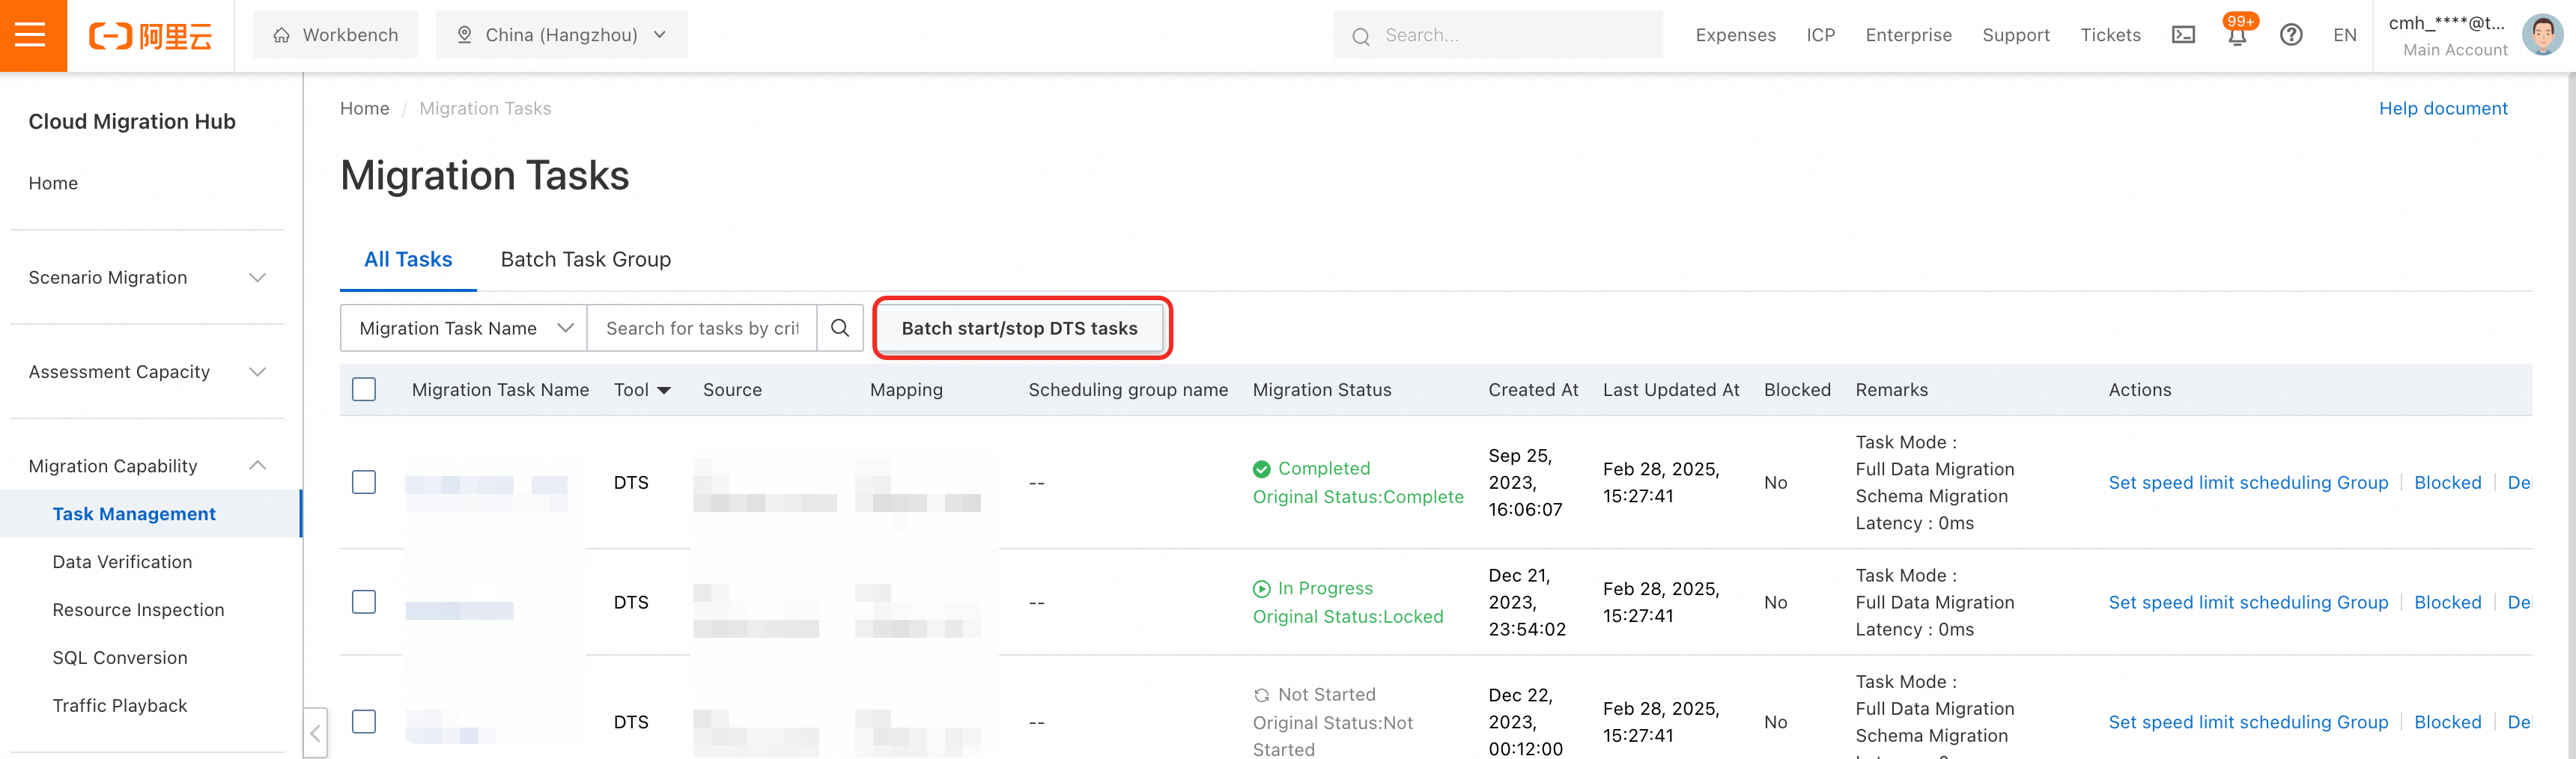Click Blocked action for the Not Started task
The image size is (2576, 759).
(x=2448, y=722)
